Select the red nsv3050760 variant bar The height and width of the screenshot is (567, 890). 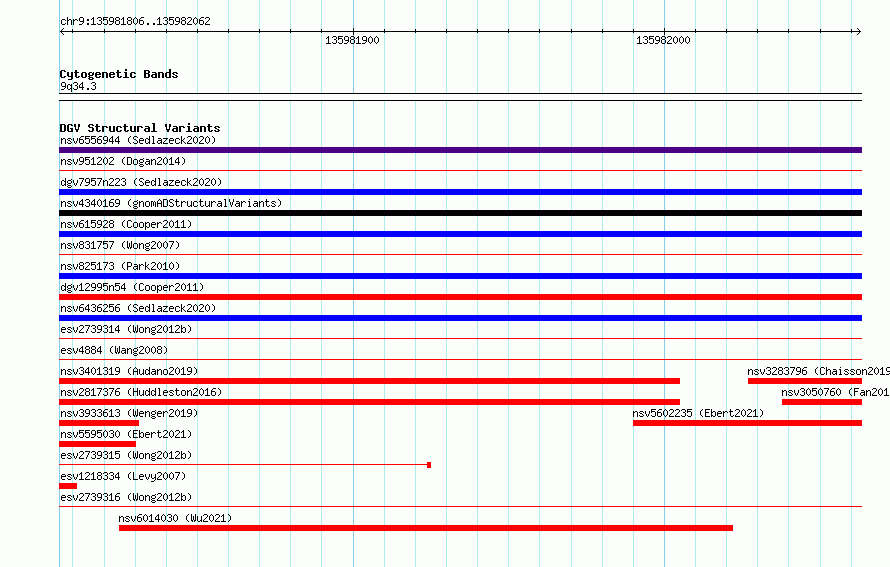point(822,402)
